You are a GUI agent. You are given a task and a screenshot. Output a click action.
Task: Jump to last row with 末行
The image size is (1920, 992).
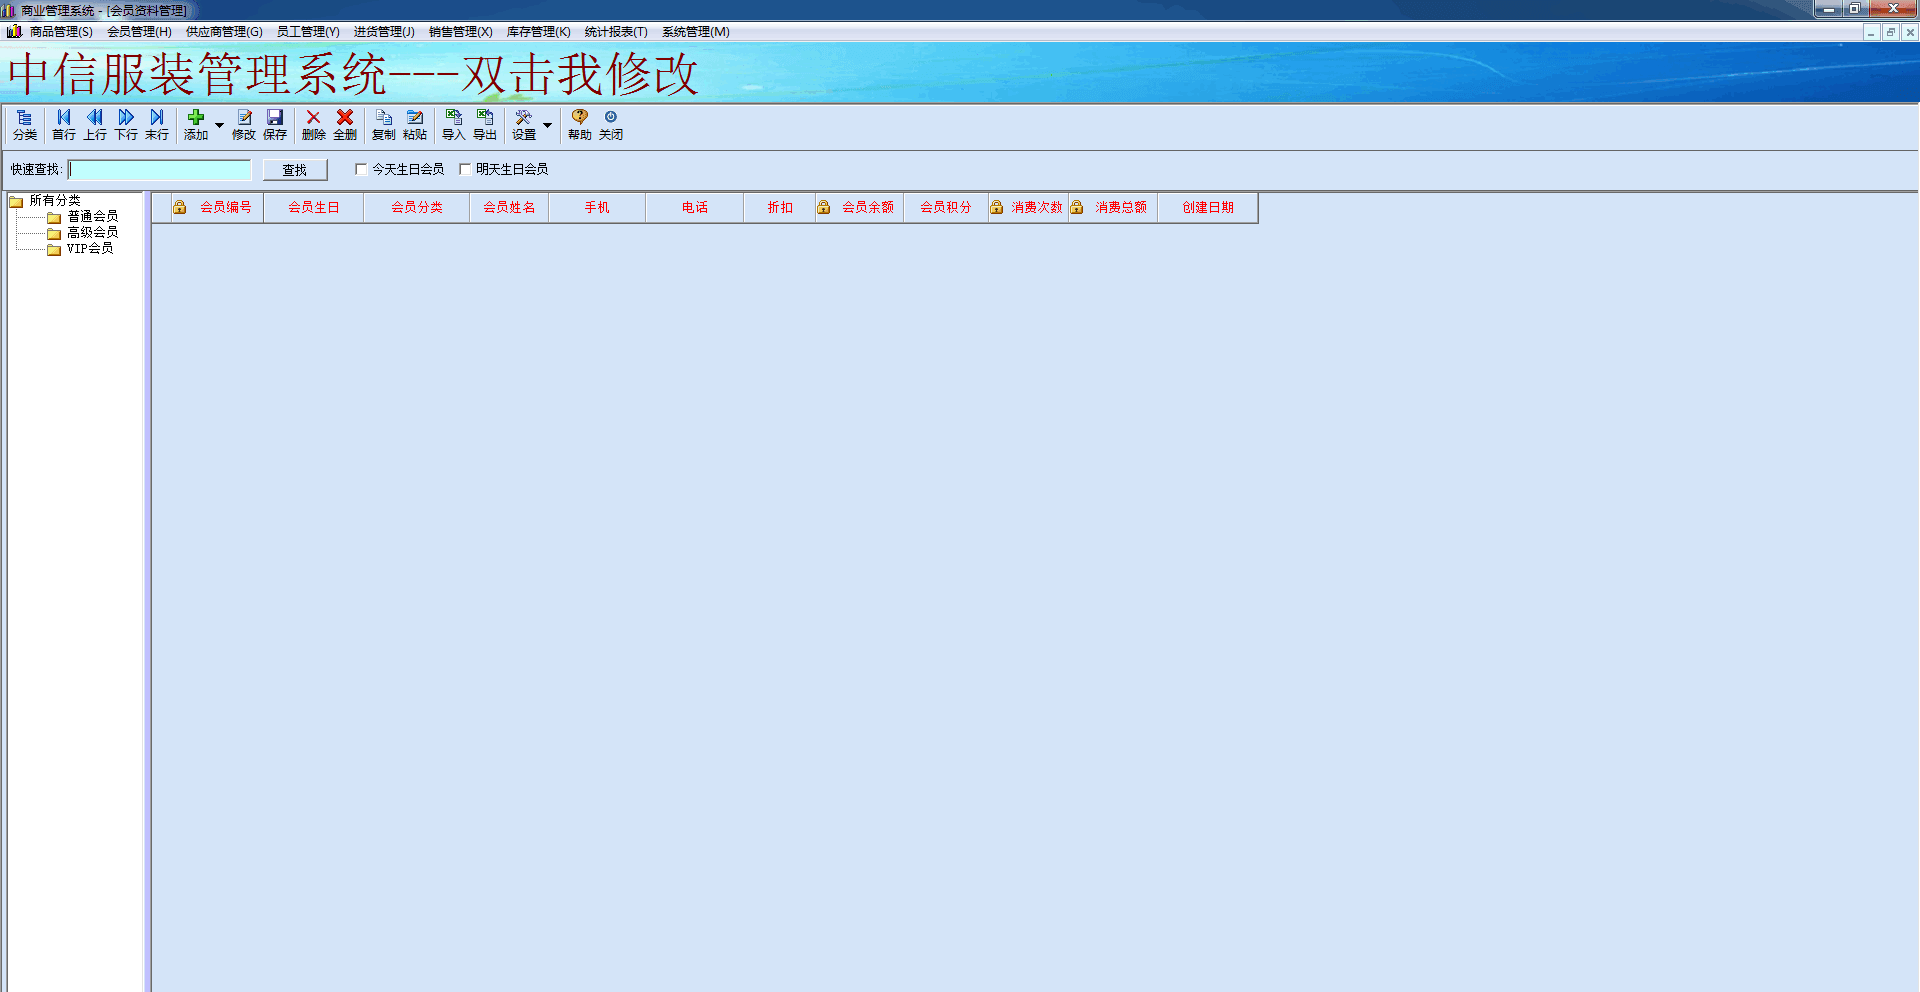(x=157, y=125)
